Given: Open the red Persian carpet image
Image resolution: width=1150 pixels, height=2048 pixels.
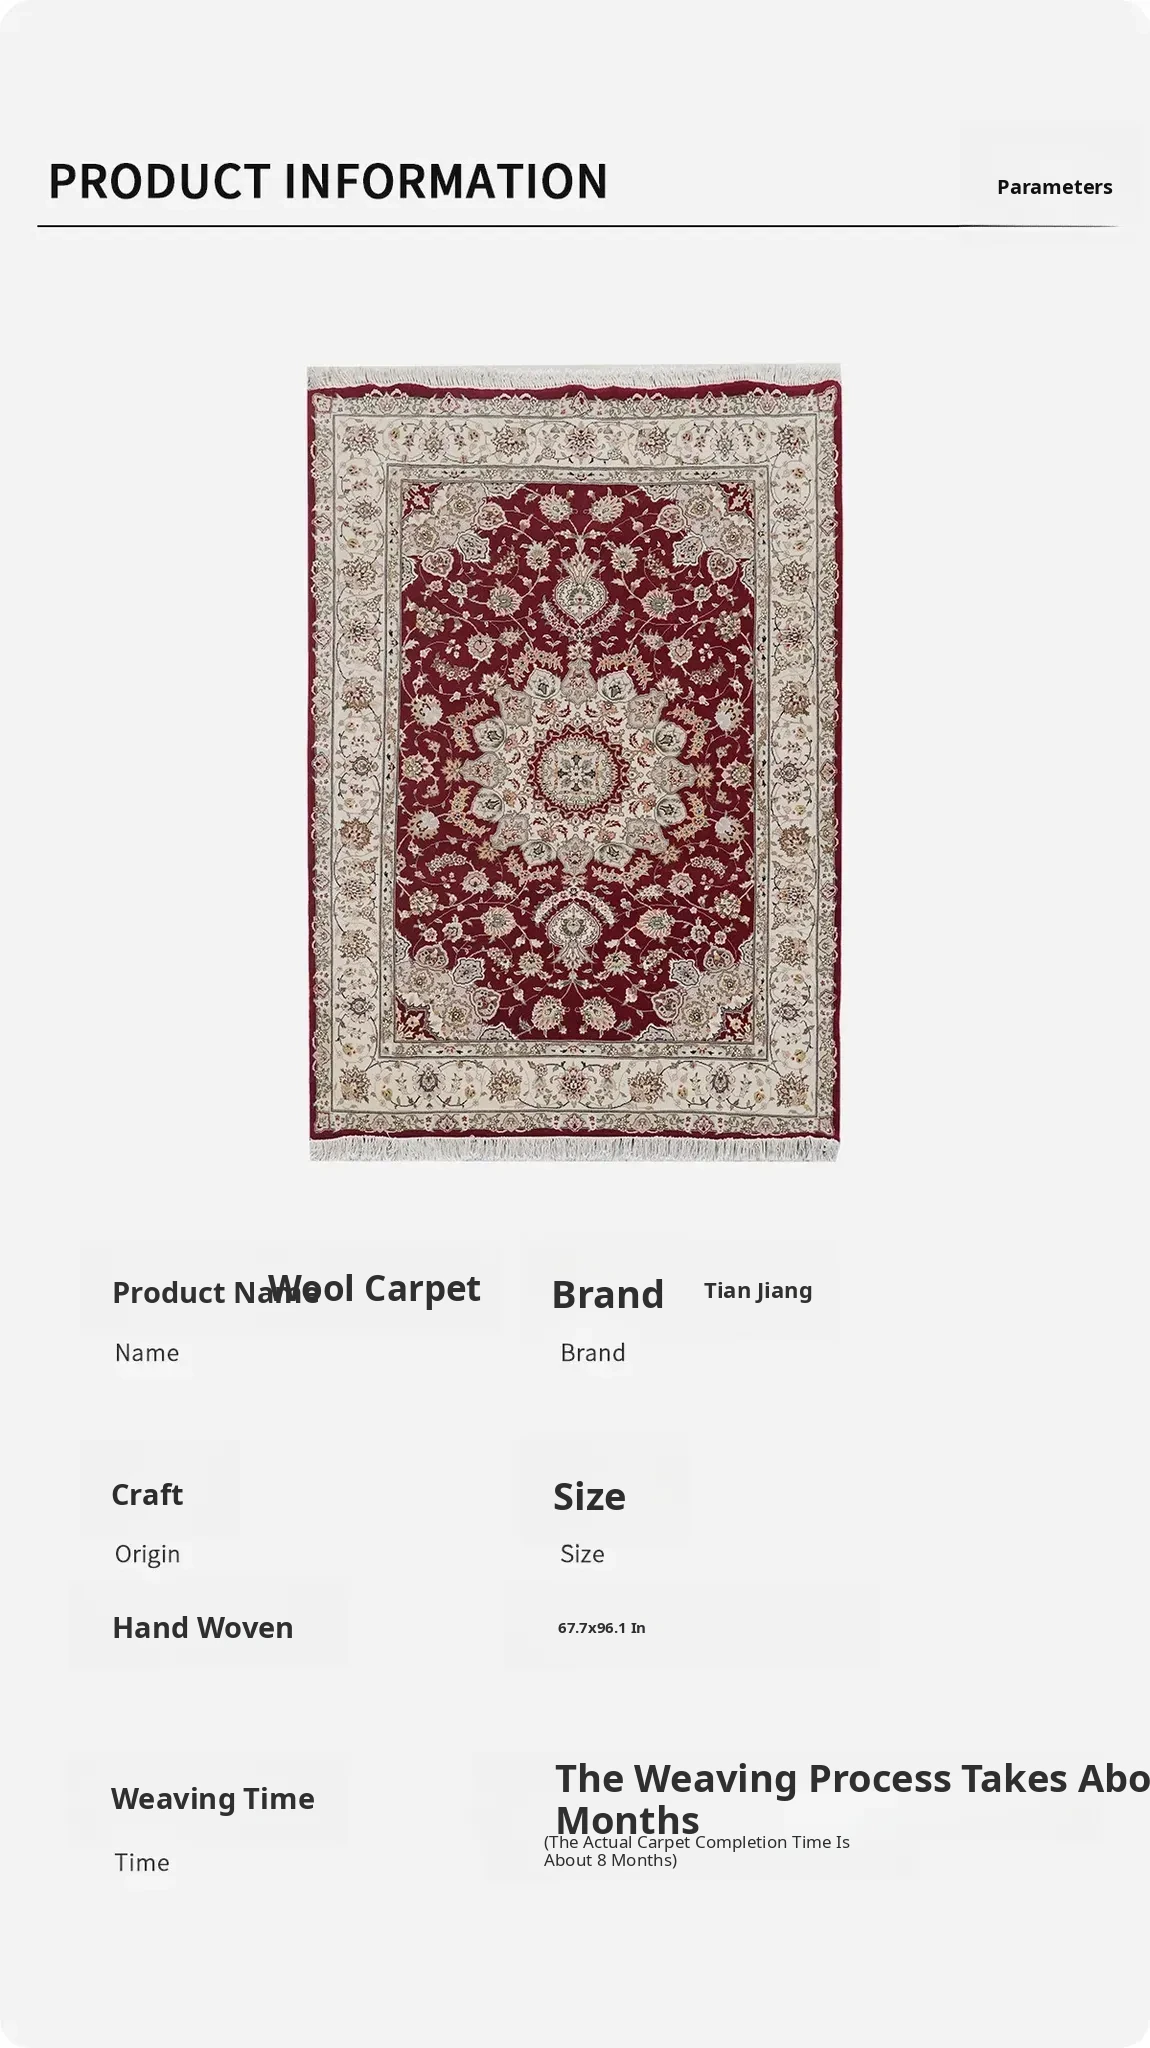Looking at the screenshot, I should point(574,763).
